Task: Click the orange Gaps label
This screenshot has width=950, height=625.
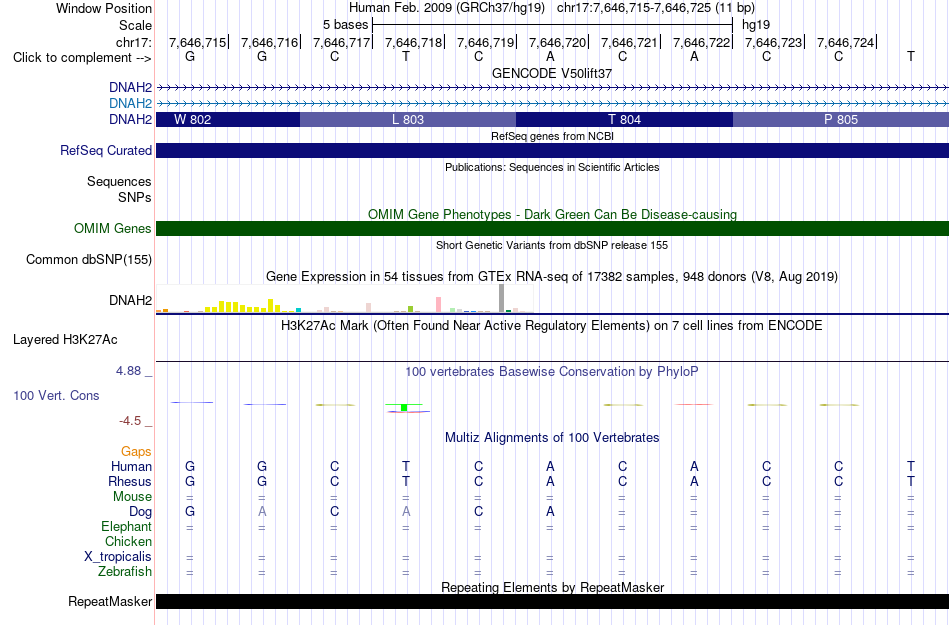Action: tap(136, 451)
